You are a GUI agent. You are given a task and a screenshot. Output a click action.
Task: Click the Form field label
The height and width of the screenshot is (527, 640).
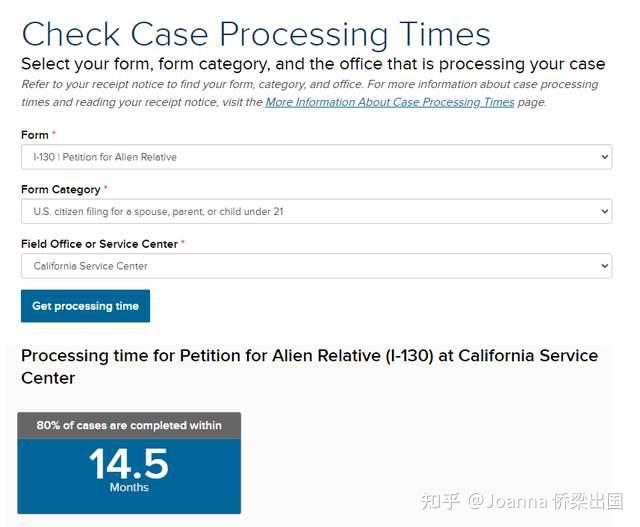point(35,135)
